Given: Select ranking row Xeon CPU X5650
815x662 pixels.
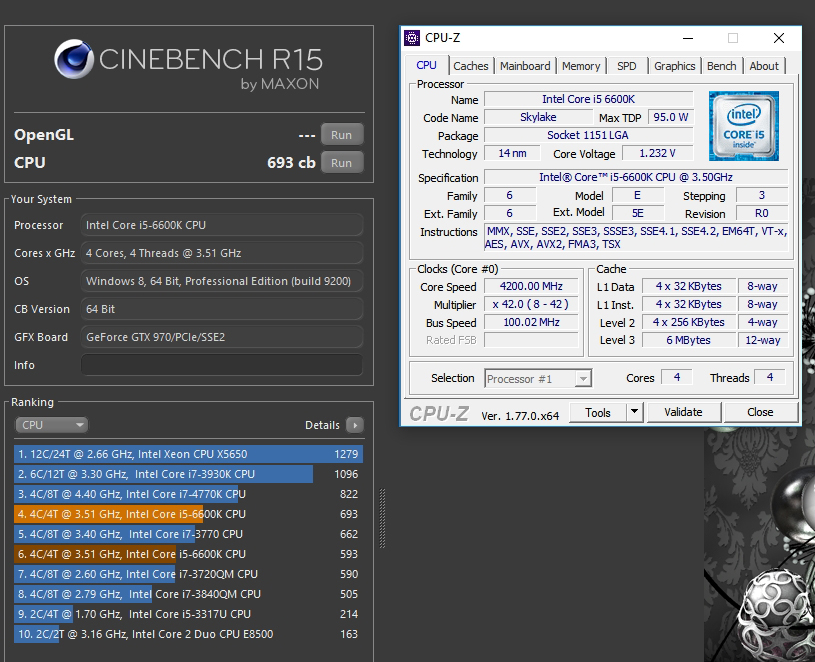Looking at the screenshot, I should pyautogui.click(x=188, y=454).
